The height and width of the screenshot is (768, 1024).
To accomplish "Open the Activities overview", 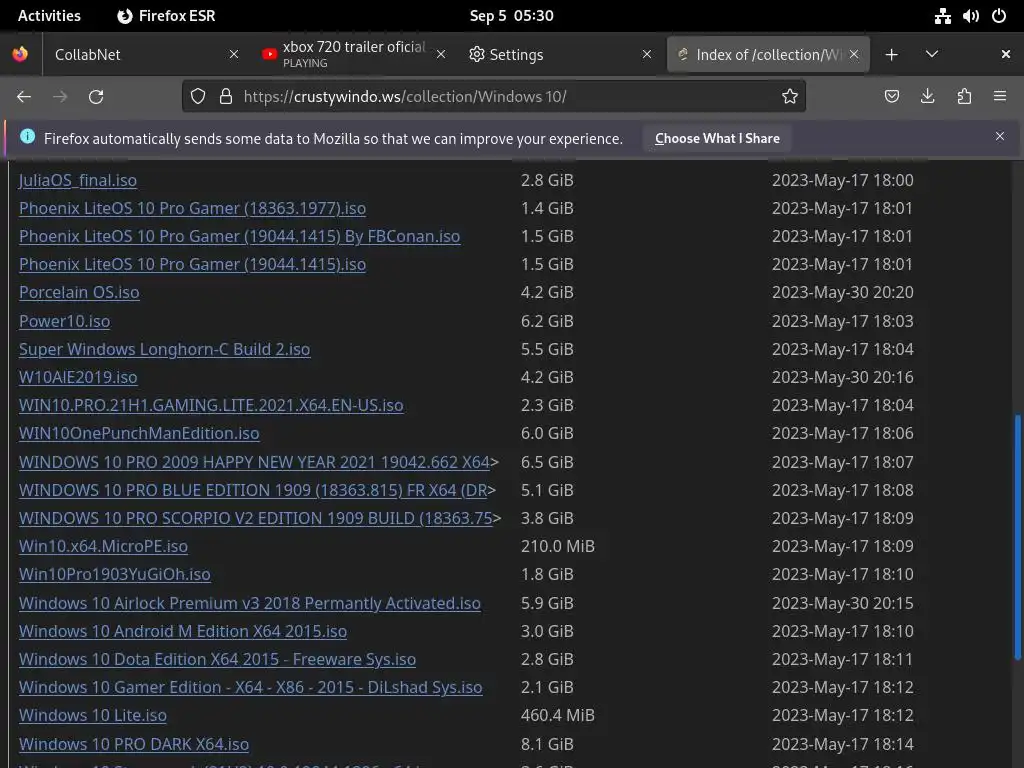I will (49, 16).
